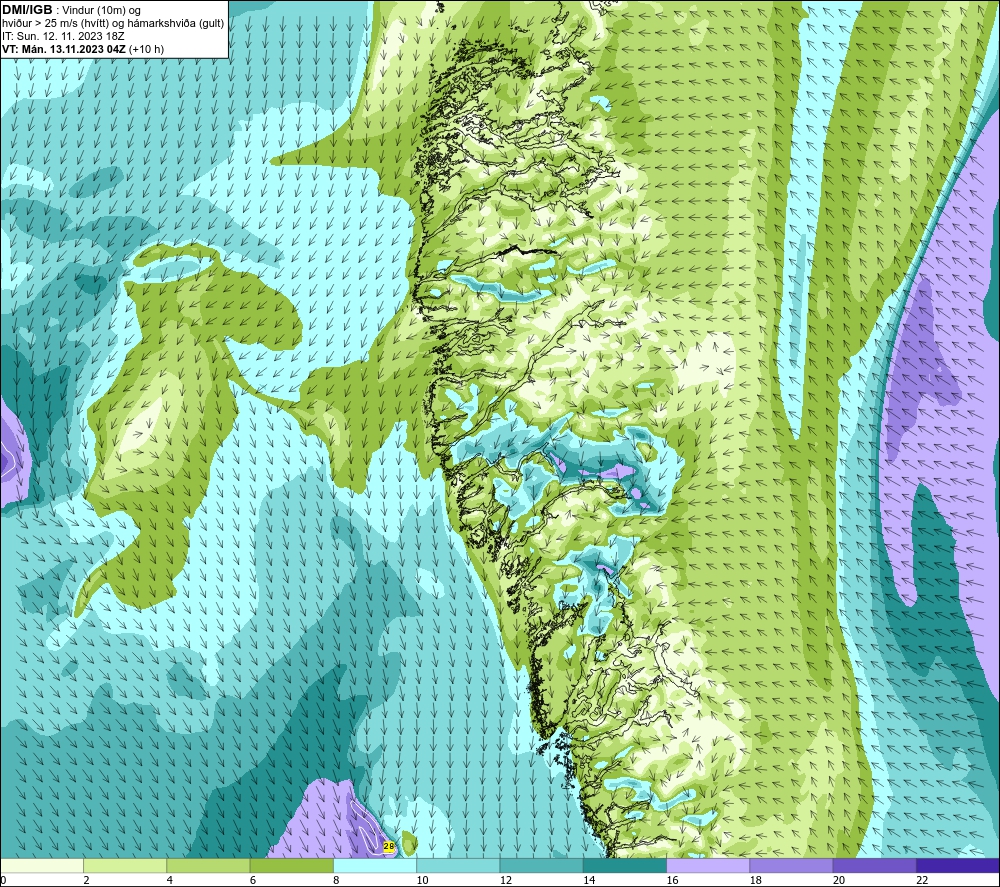Click the olive green 6–8 m/s legend swatch
The width and height of the screenshot is (1000, 887).
point(291,865)
